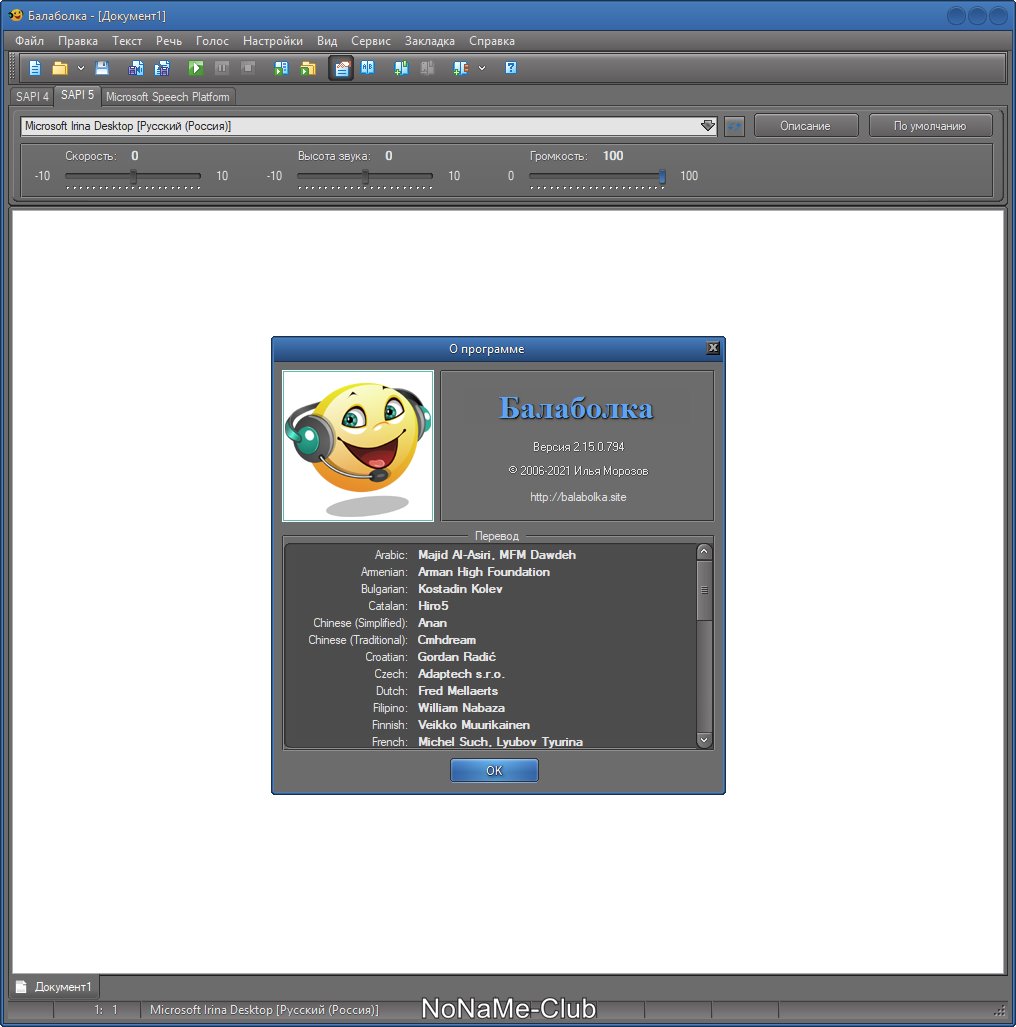The height and width of the screenshot is (1027, 1016).
Task: Click the scroll down arrow in translators list
Action: pos(704,740)
